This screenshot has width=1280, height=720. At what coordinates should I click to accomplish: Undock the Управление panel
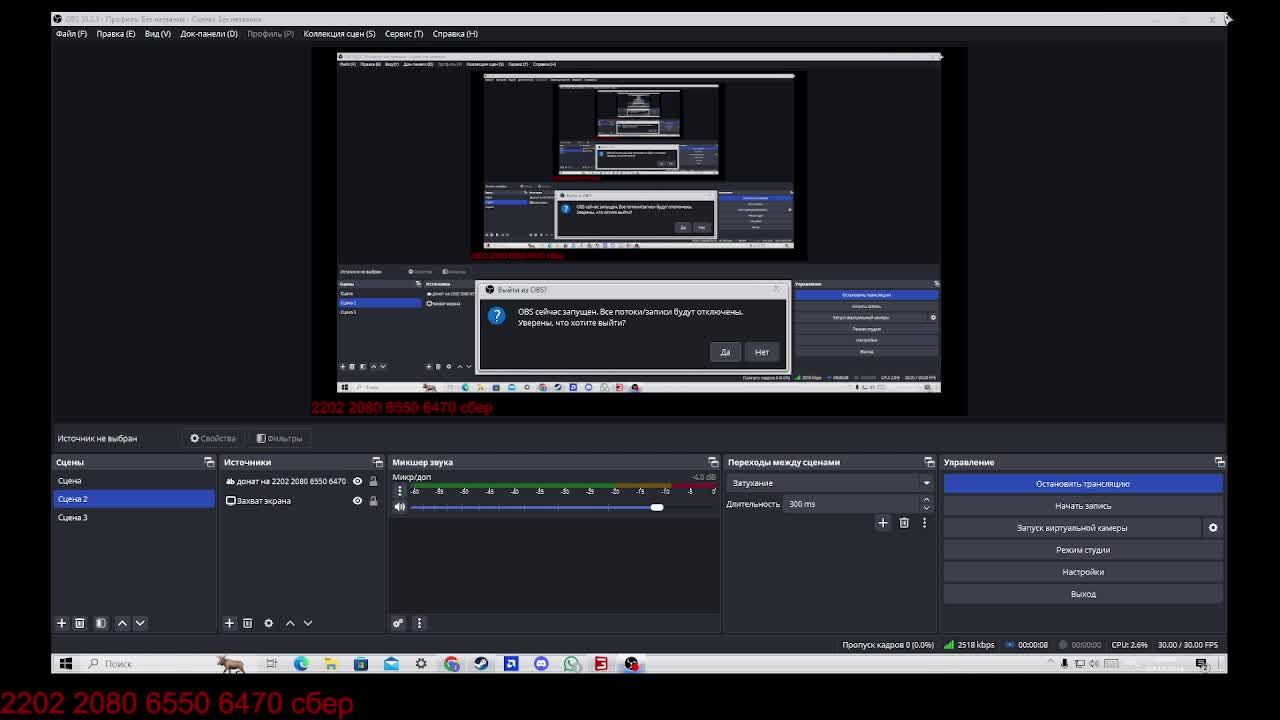[x=1219, y=462]
